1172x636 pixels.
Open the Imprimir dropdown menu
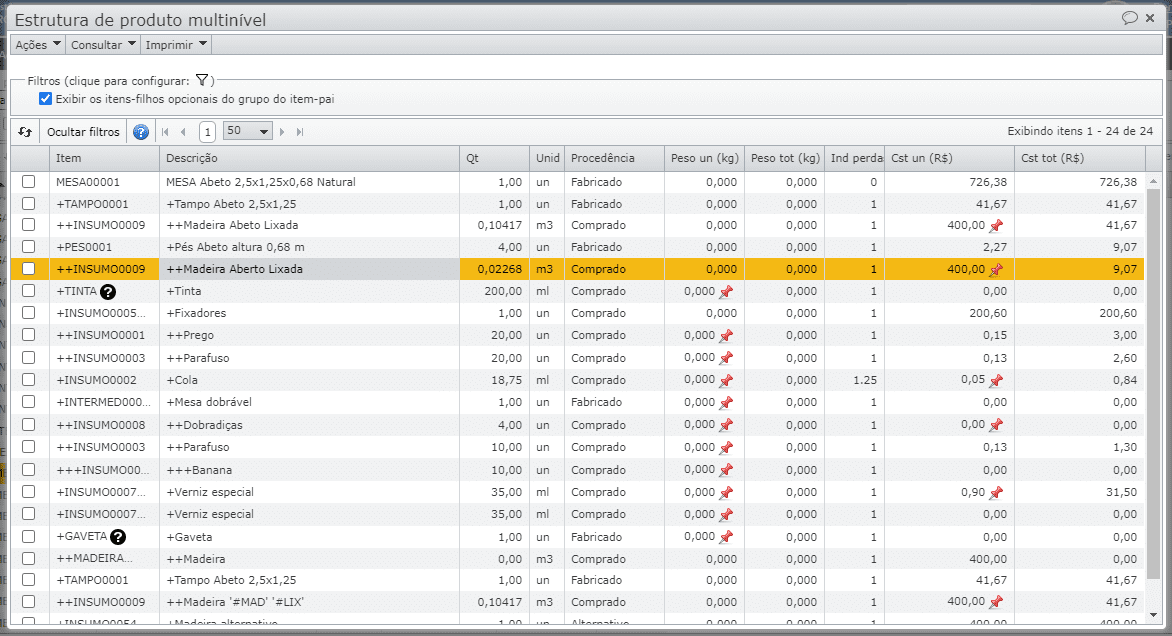[x=176, y=45]
